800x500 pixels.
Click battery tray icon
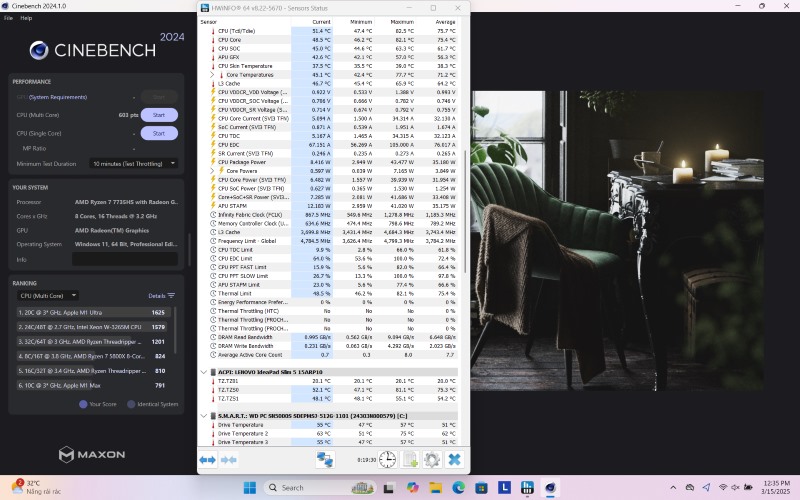[748, 487]
